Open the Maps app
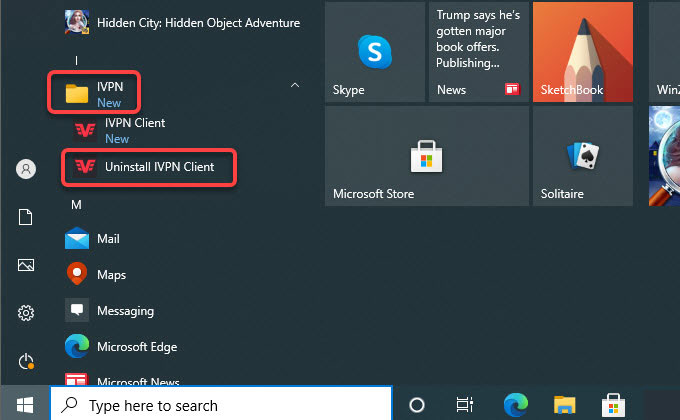This screenshot has height=420, width=680. point(95,274)
